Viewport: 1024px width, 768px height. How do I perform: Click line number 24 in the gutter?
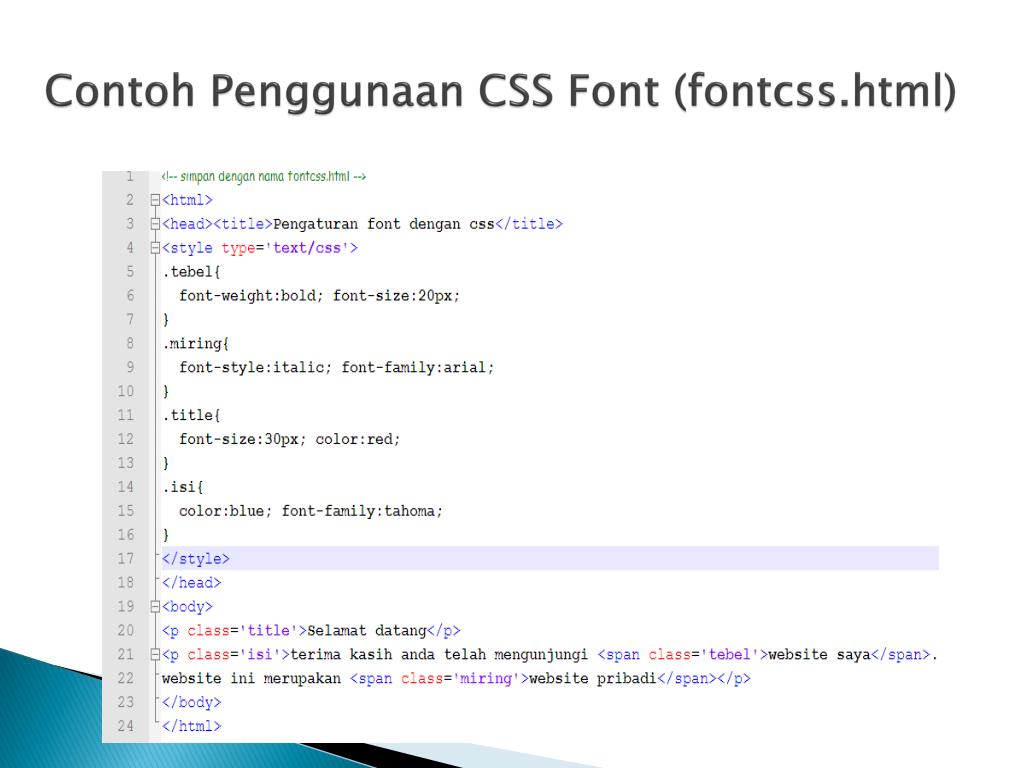125,726
